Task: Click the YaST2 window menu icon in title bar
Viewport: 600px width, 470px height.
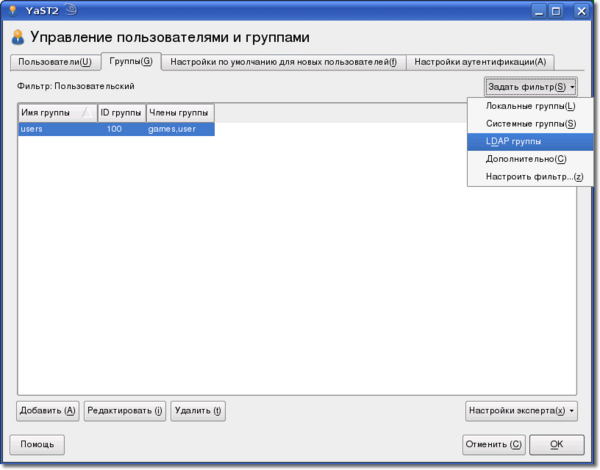Action: 13,11
